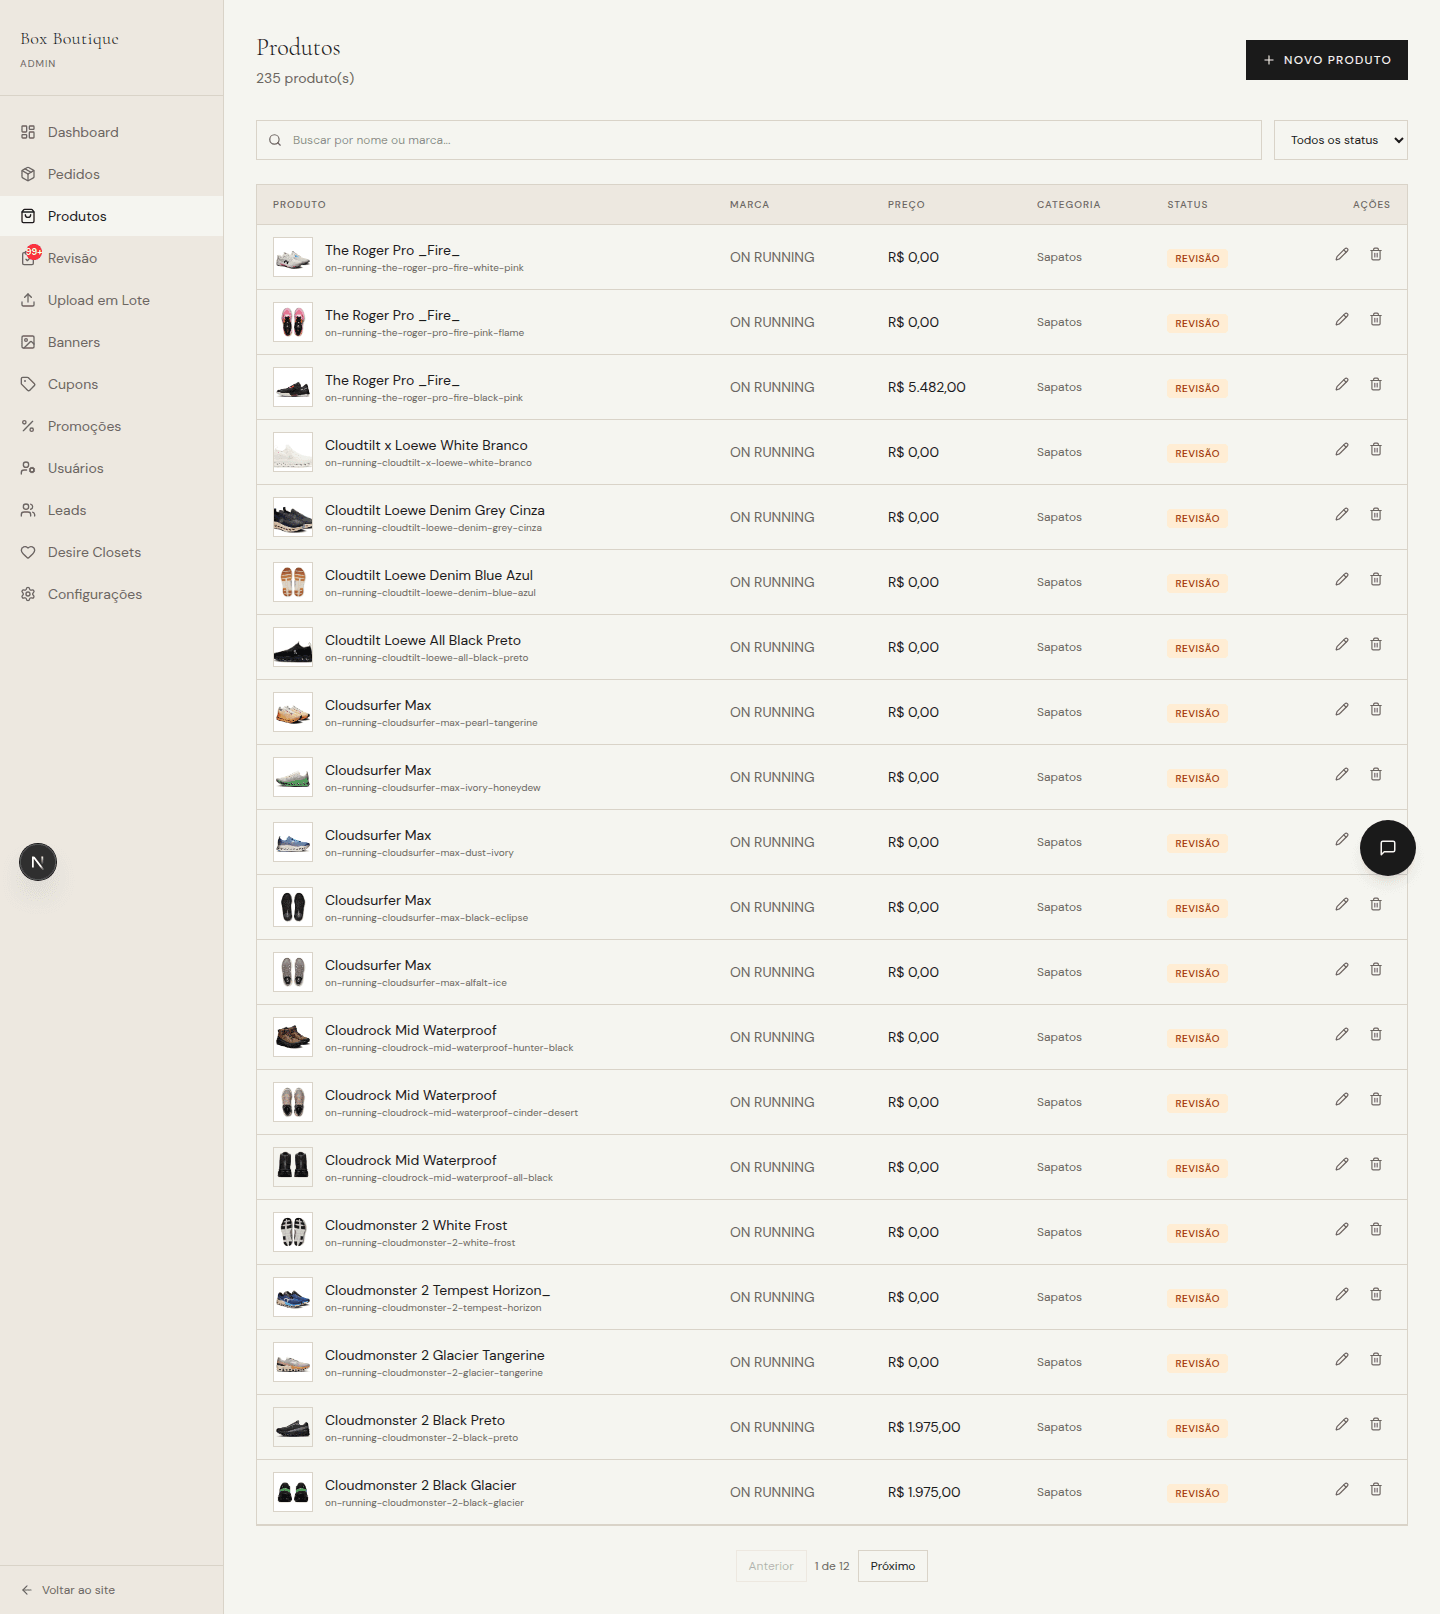Image resolution: width=1440 pixels, height=1614 pixels.
Task: Click the 1 de 12 page indicator
Action: pos(832,1566)
